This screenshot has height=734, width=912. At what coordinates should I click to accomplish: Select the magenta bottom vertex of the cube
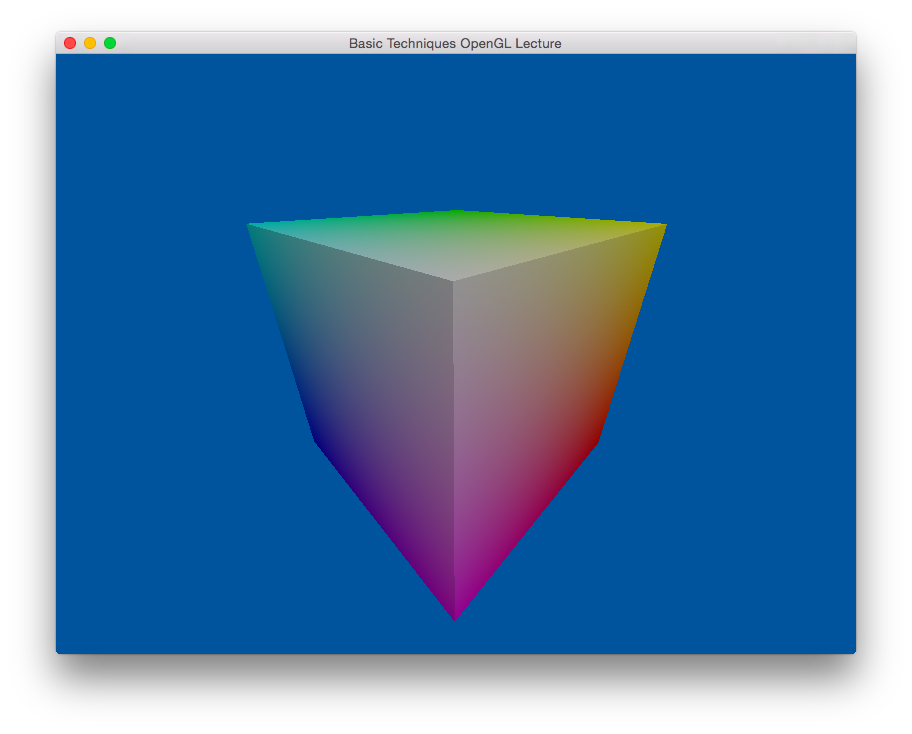[455, 616]
